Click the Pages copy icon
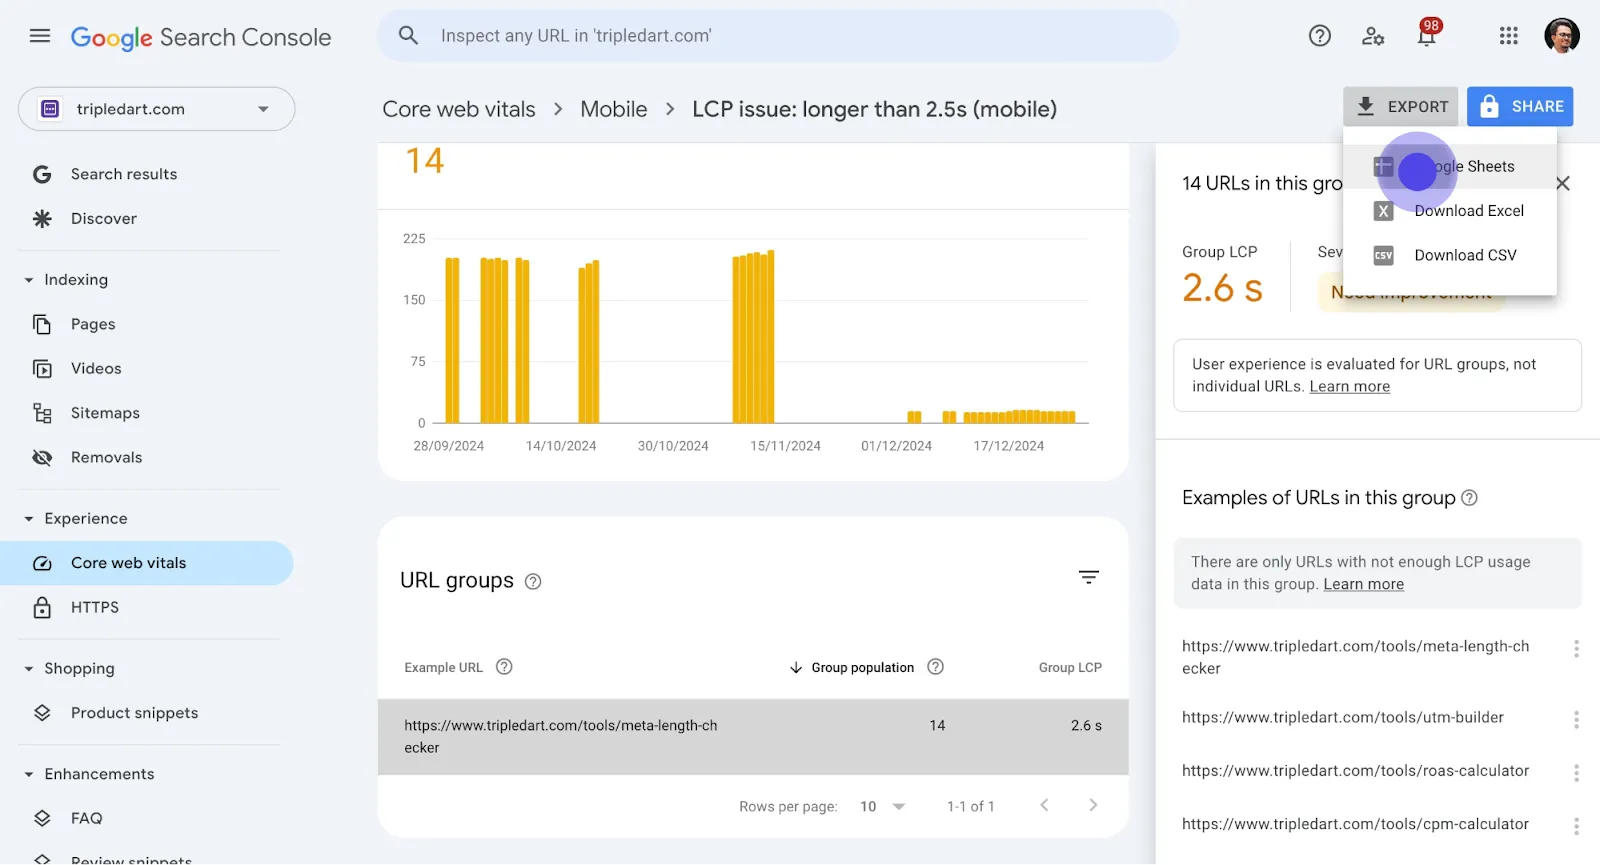Screen dimensions: 1600x865 point(42,324)
